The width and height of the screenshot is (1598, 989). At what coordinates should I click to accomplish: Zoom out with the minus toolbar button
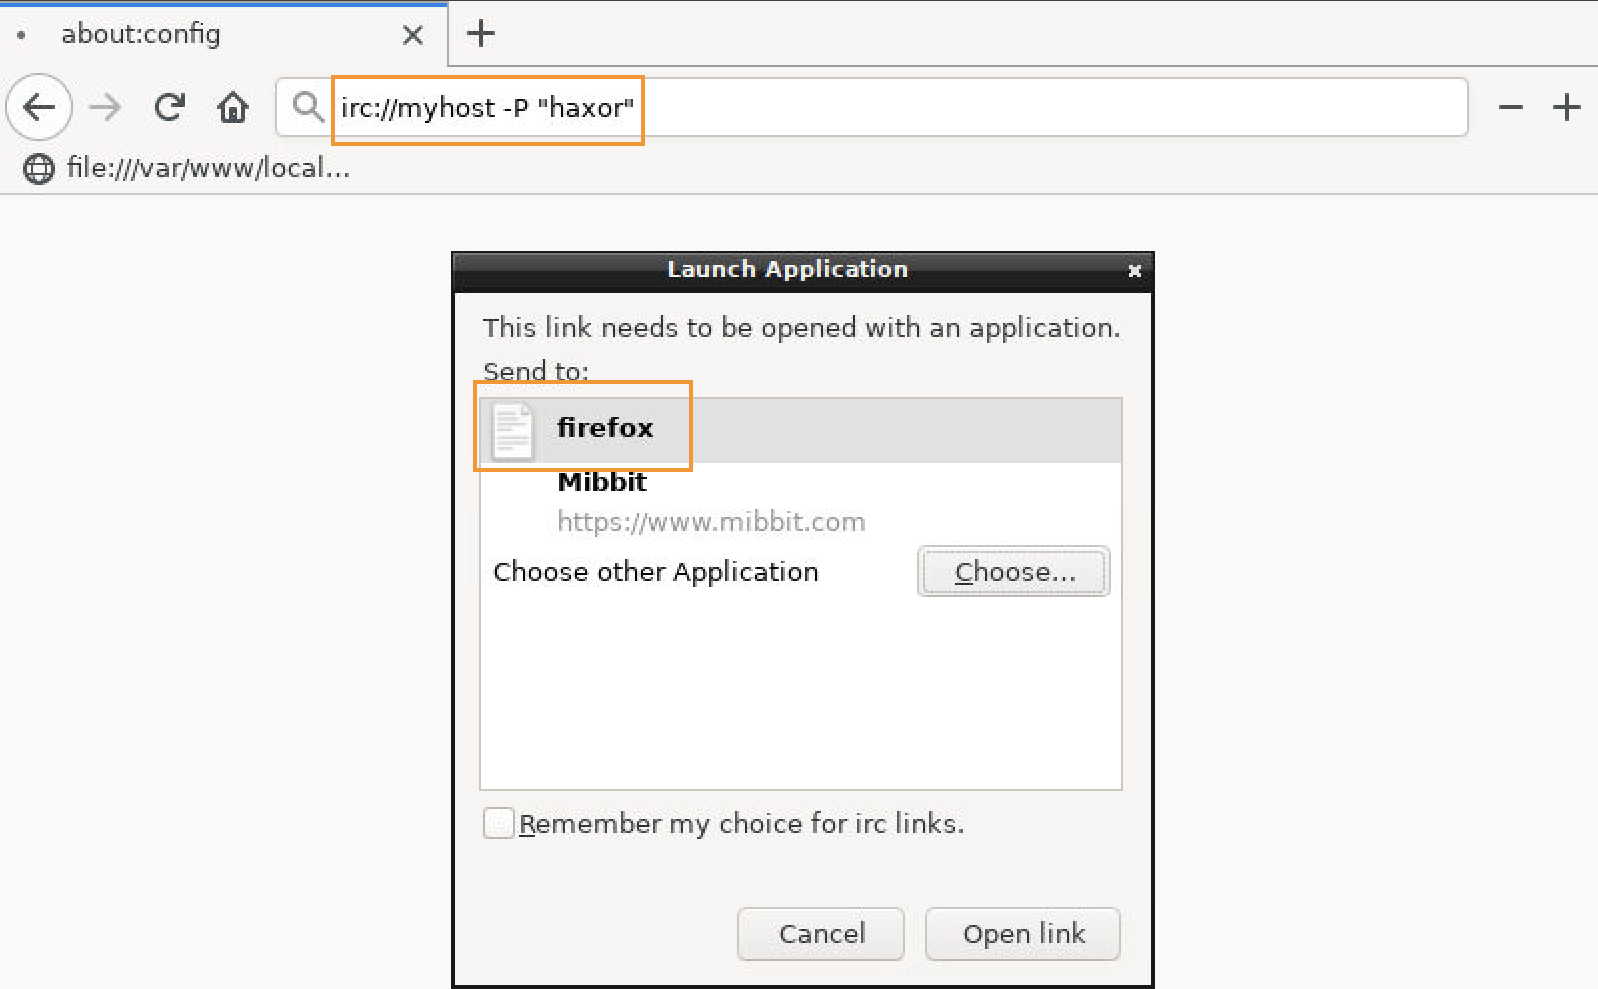pos(1510,107)
